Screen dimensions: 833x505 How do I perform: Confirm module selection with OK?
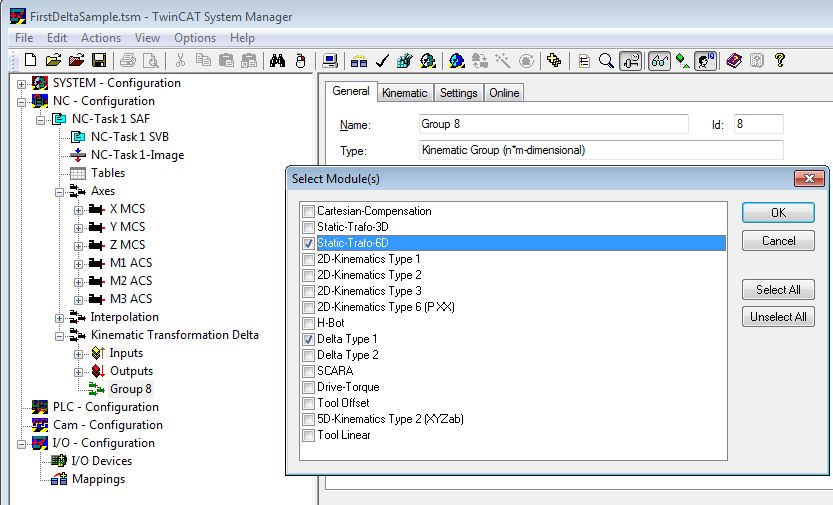click(778, 213)
